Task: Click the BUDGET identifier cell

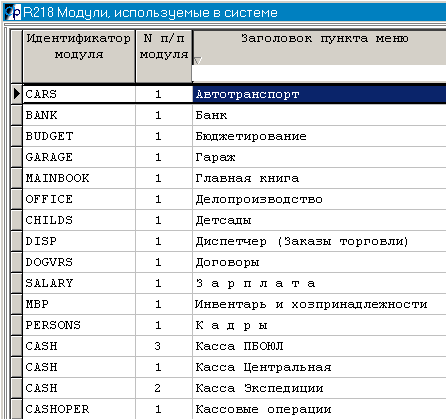Action: 79,136
